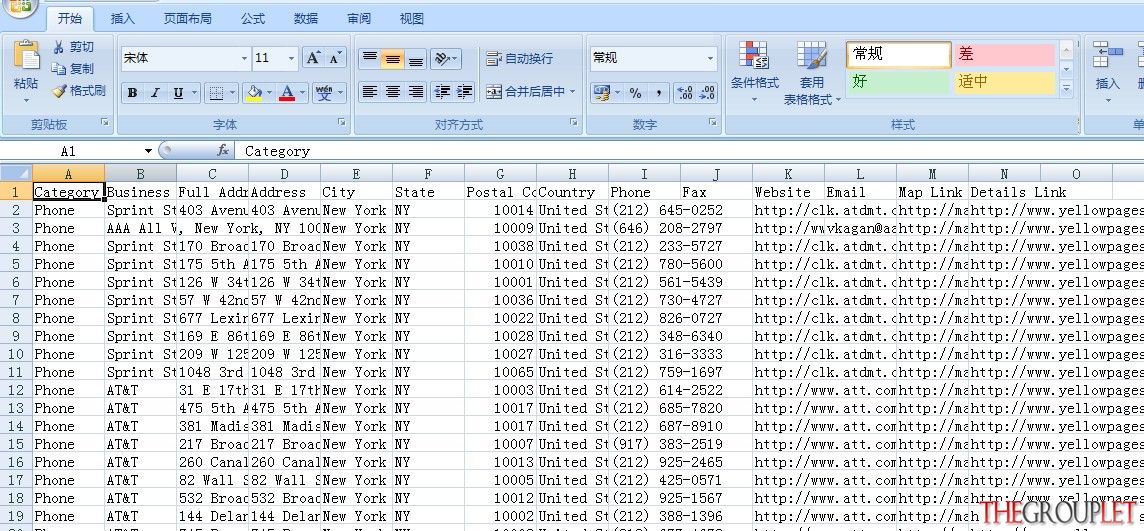Click the Office button logo

(x=20, y=7)
